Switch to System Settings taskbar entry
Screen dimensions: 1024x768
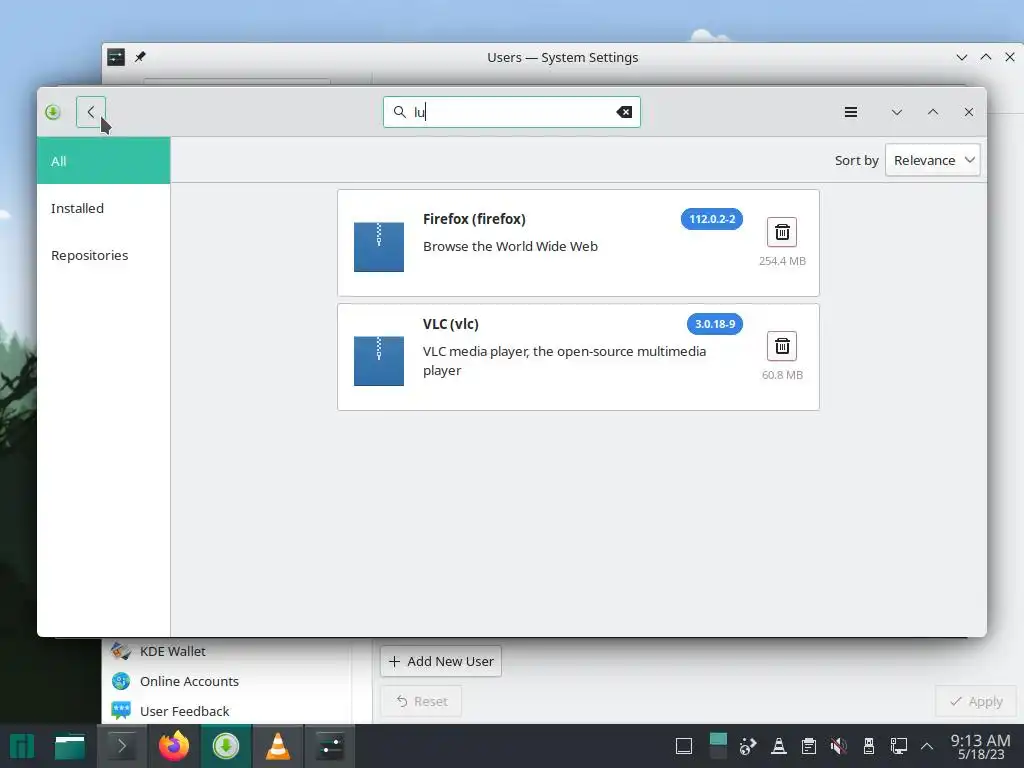pos(330,746)
